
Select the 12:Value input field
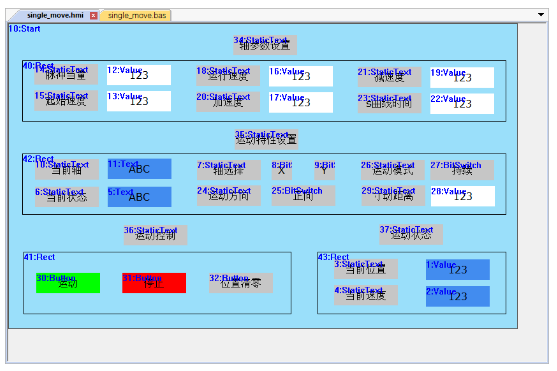point(139,75)
